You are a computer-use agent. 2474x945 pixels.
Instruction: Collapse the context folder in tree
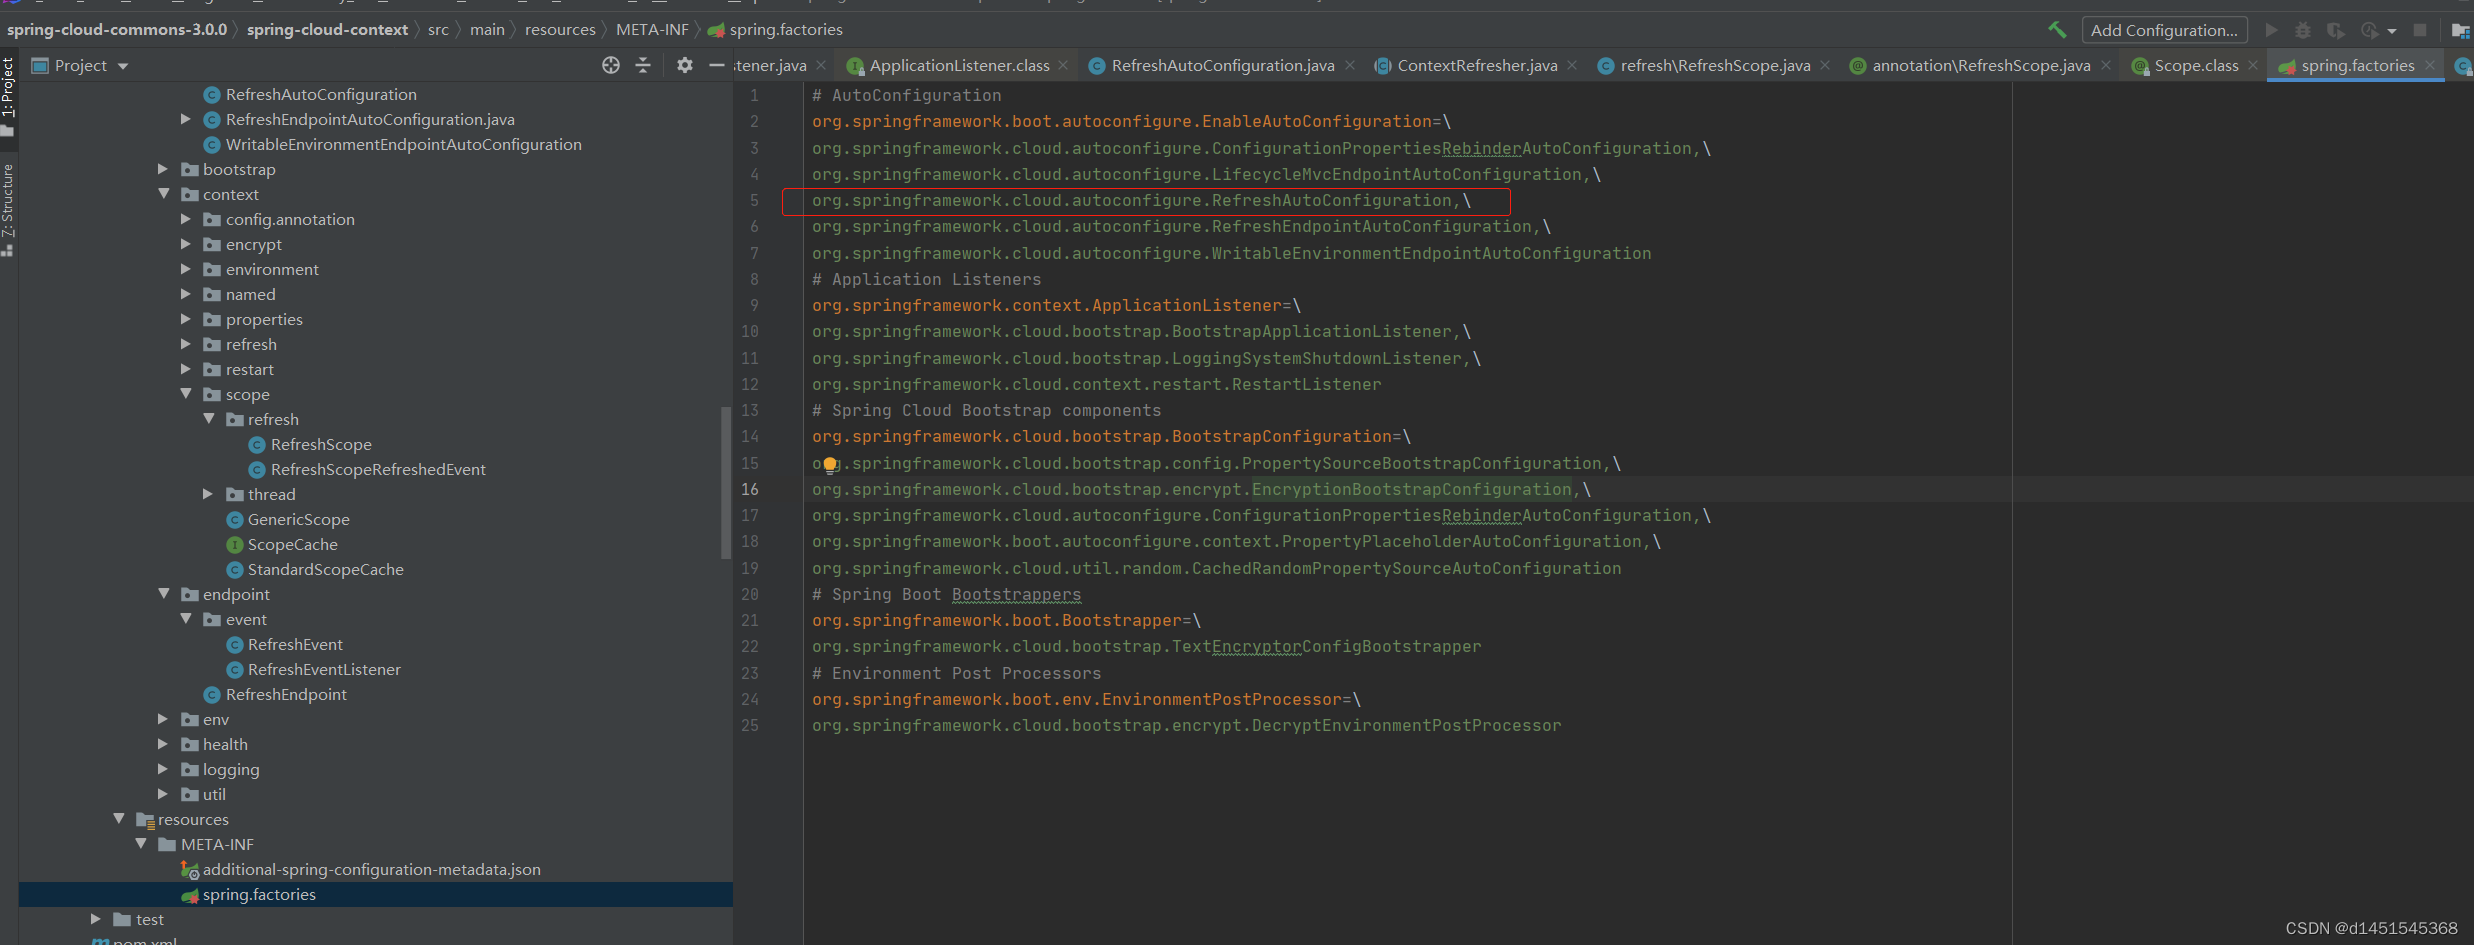(163, 194)
